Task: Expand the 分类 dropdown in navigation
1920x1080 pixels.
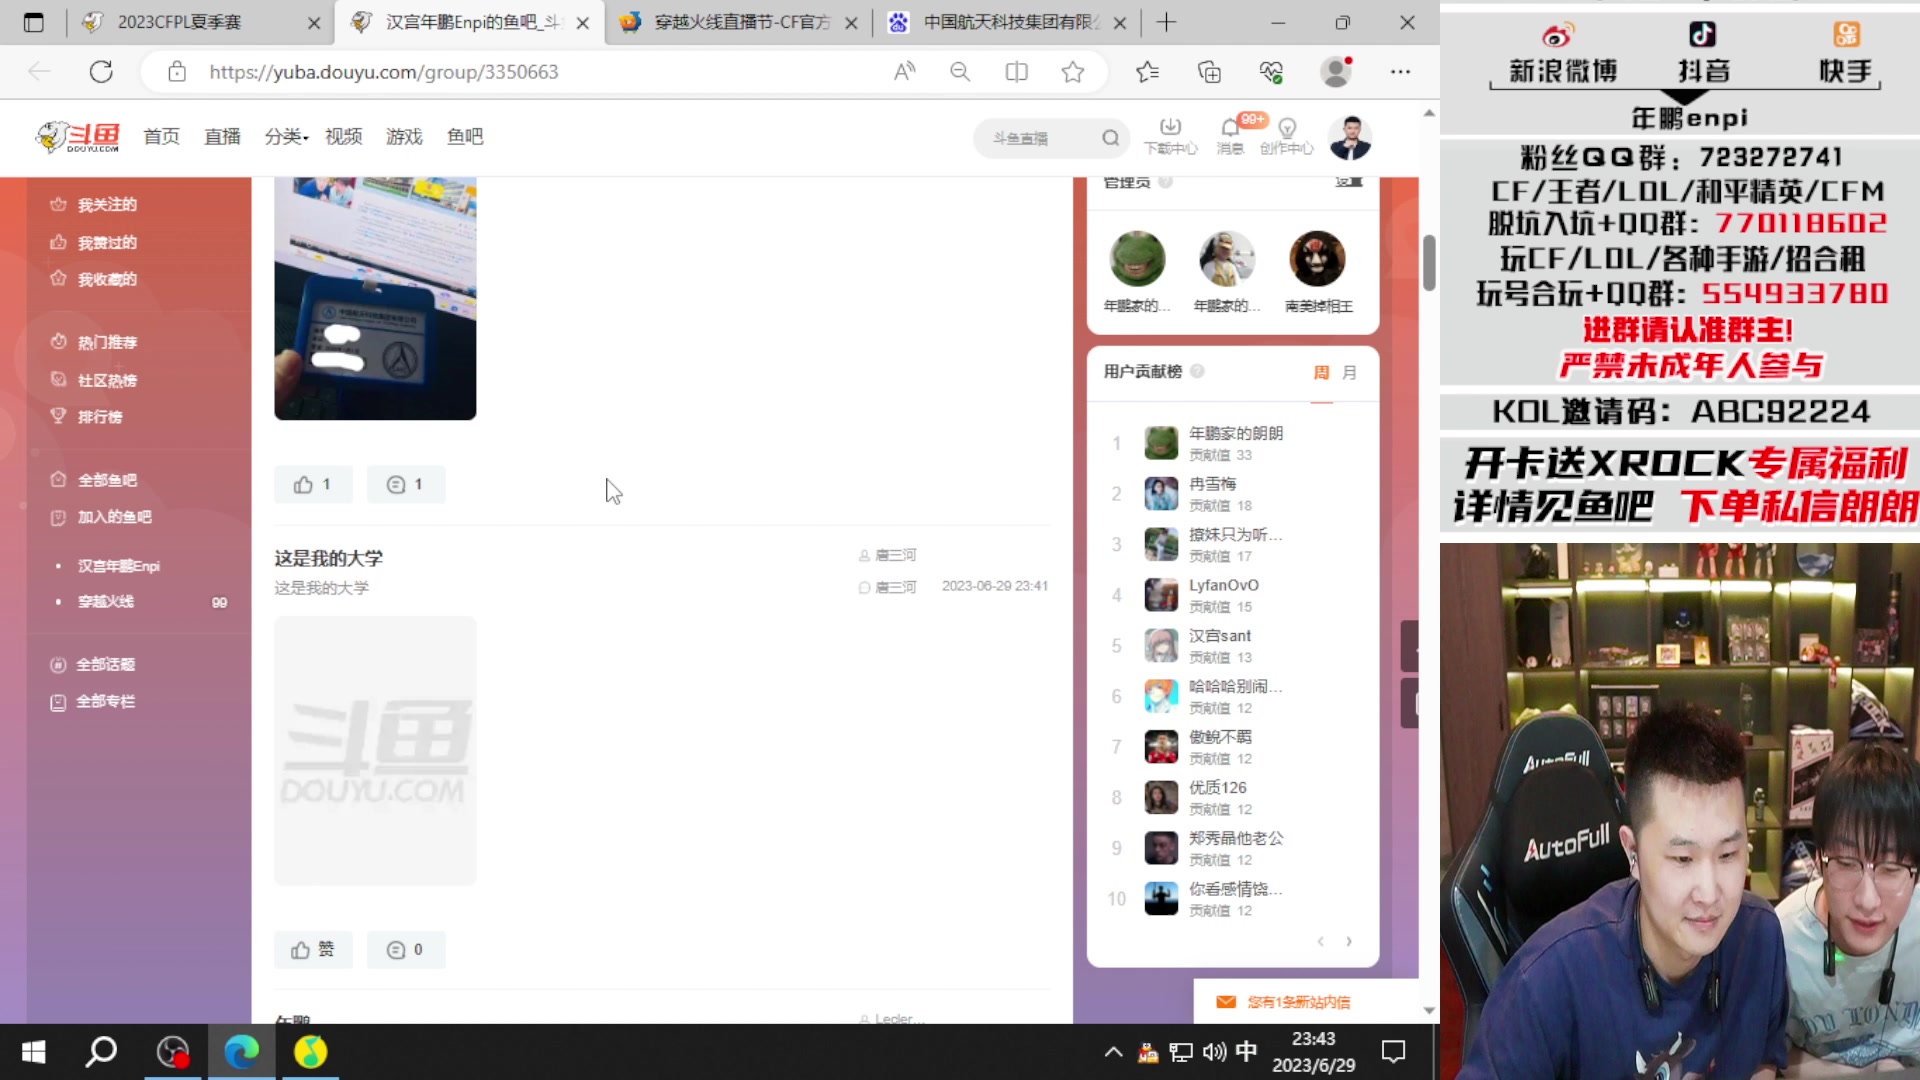Action: [x=286, y=137]
